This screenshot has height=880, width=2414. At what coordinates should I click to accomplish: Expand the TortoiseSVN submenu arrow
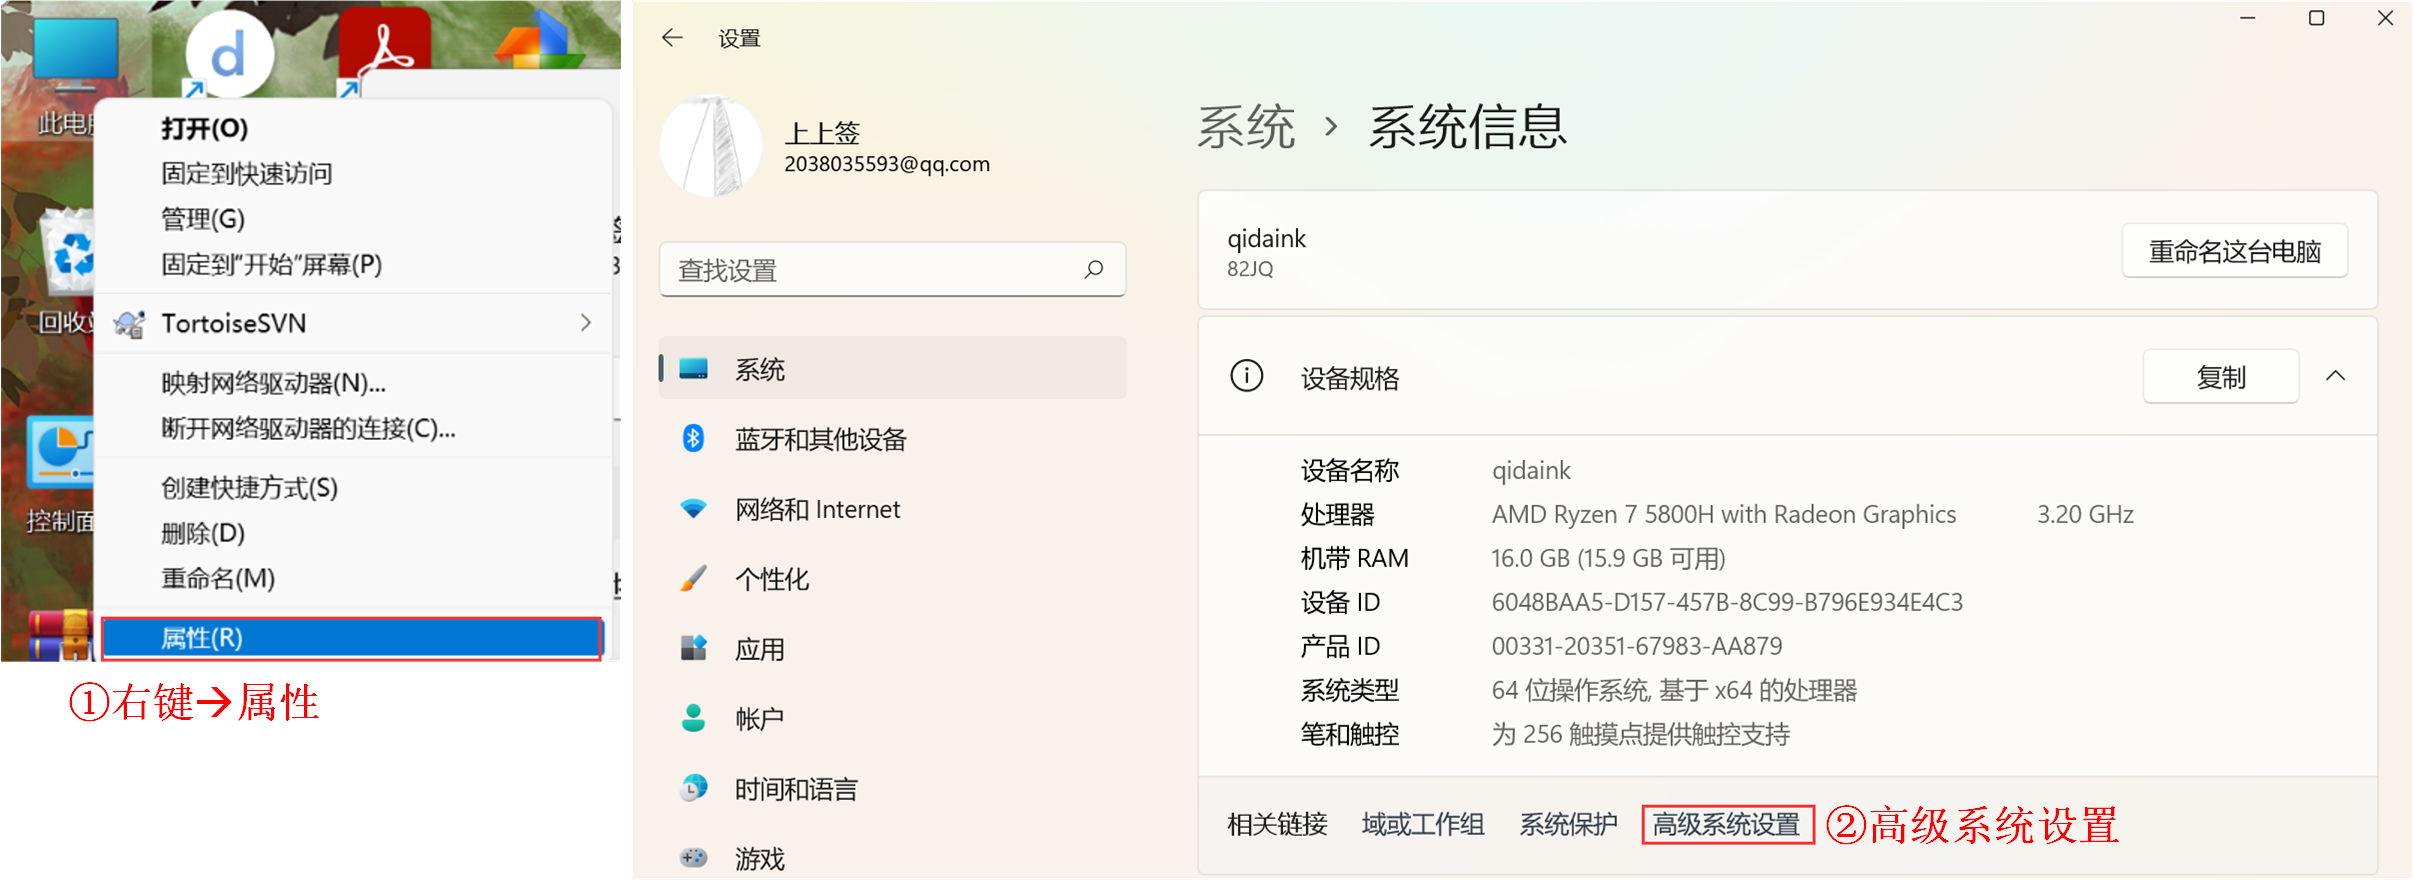(x=586, y=323)
